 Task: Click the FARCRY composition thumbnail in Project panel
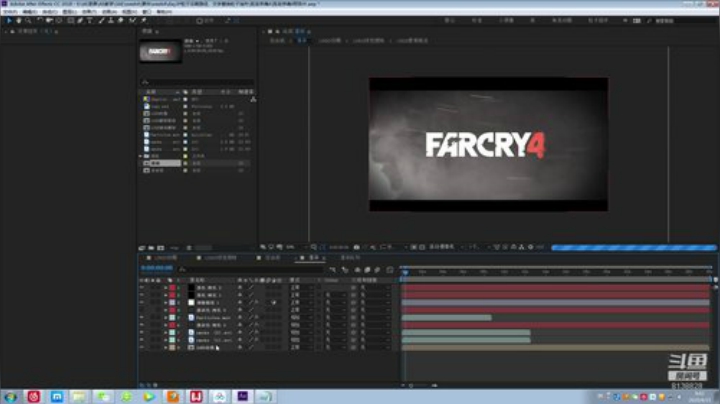(161, 51)
